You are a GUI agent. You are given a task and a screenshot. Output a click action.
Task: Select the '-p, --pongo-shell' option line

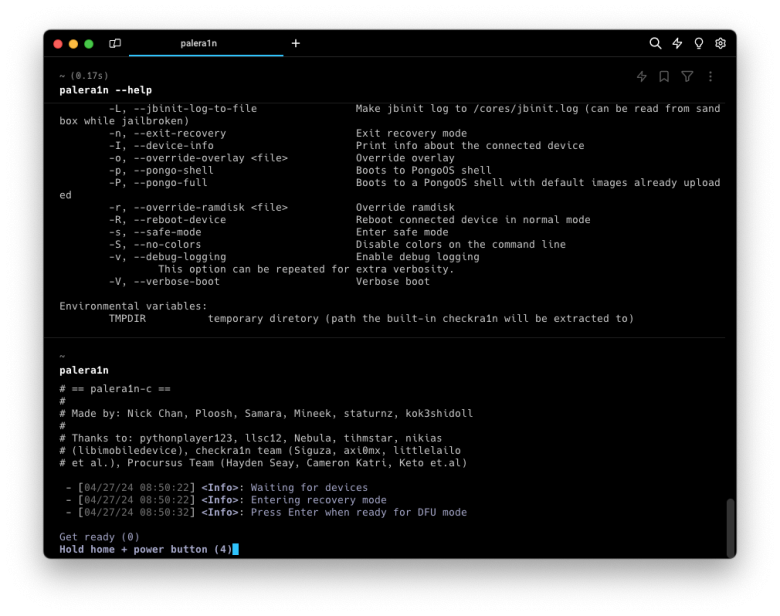[x=300, y=170]
